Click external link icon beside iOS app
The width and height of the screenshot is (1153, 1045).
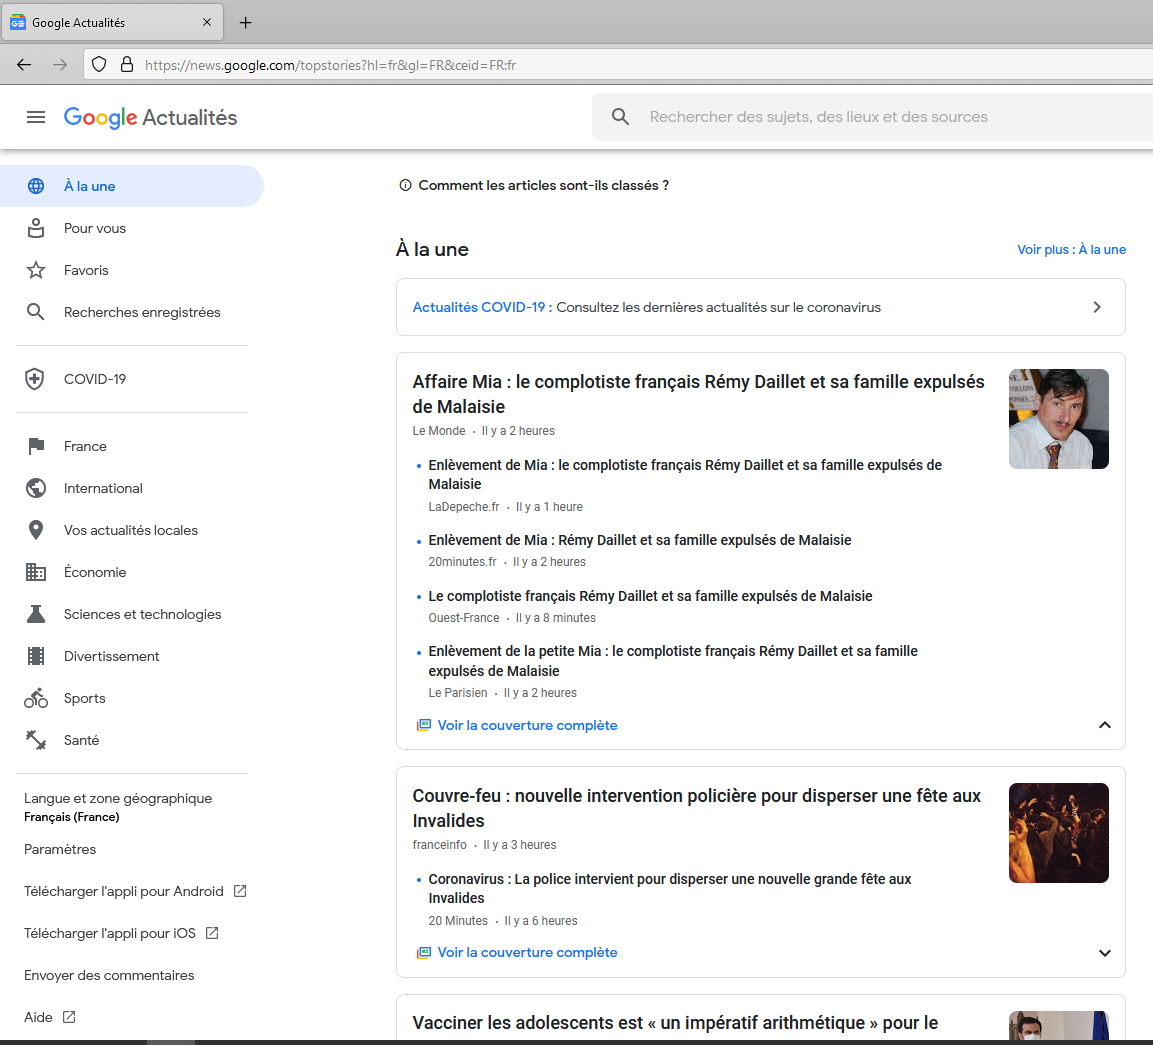pos(212,933)
